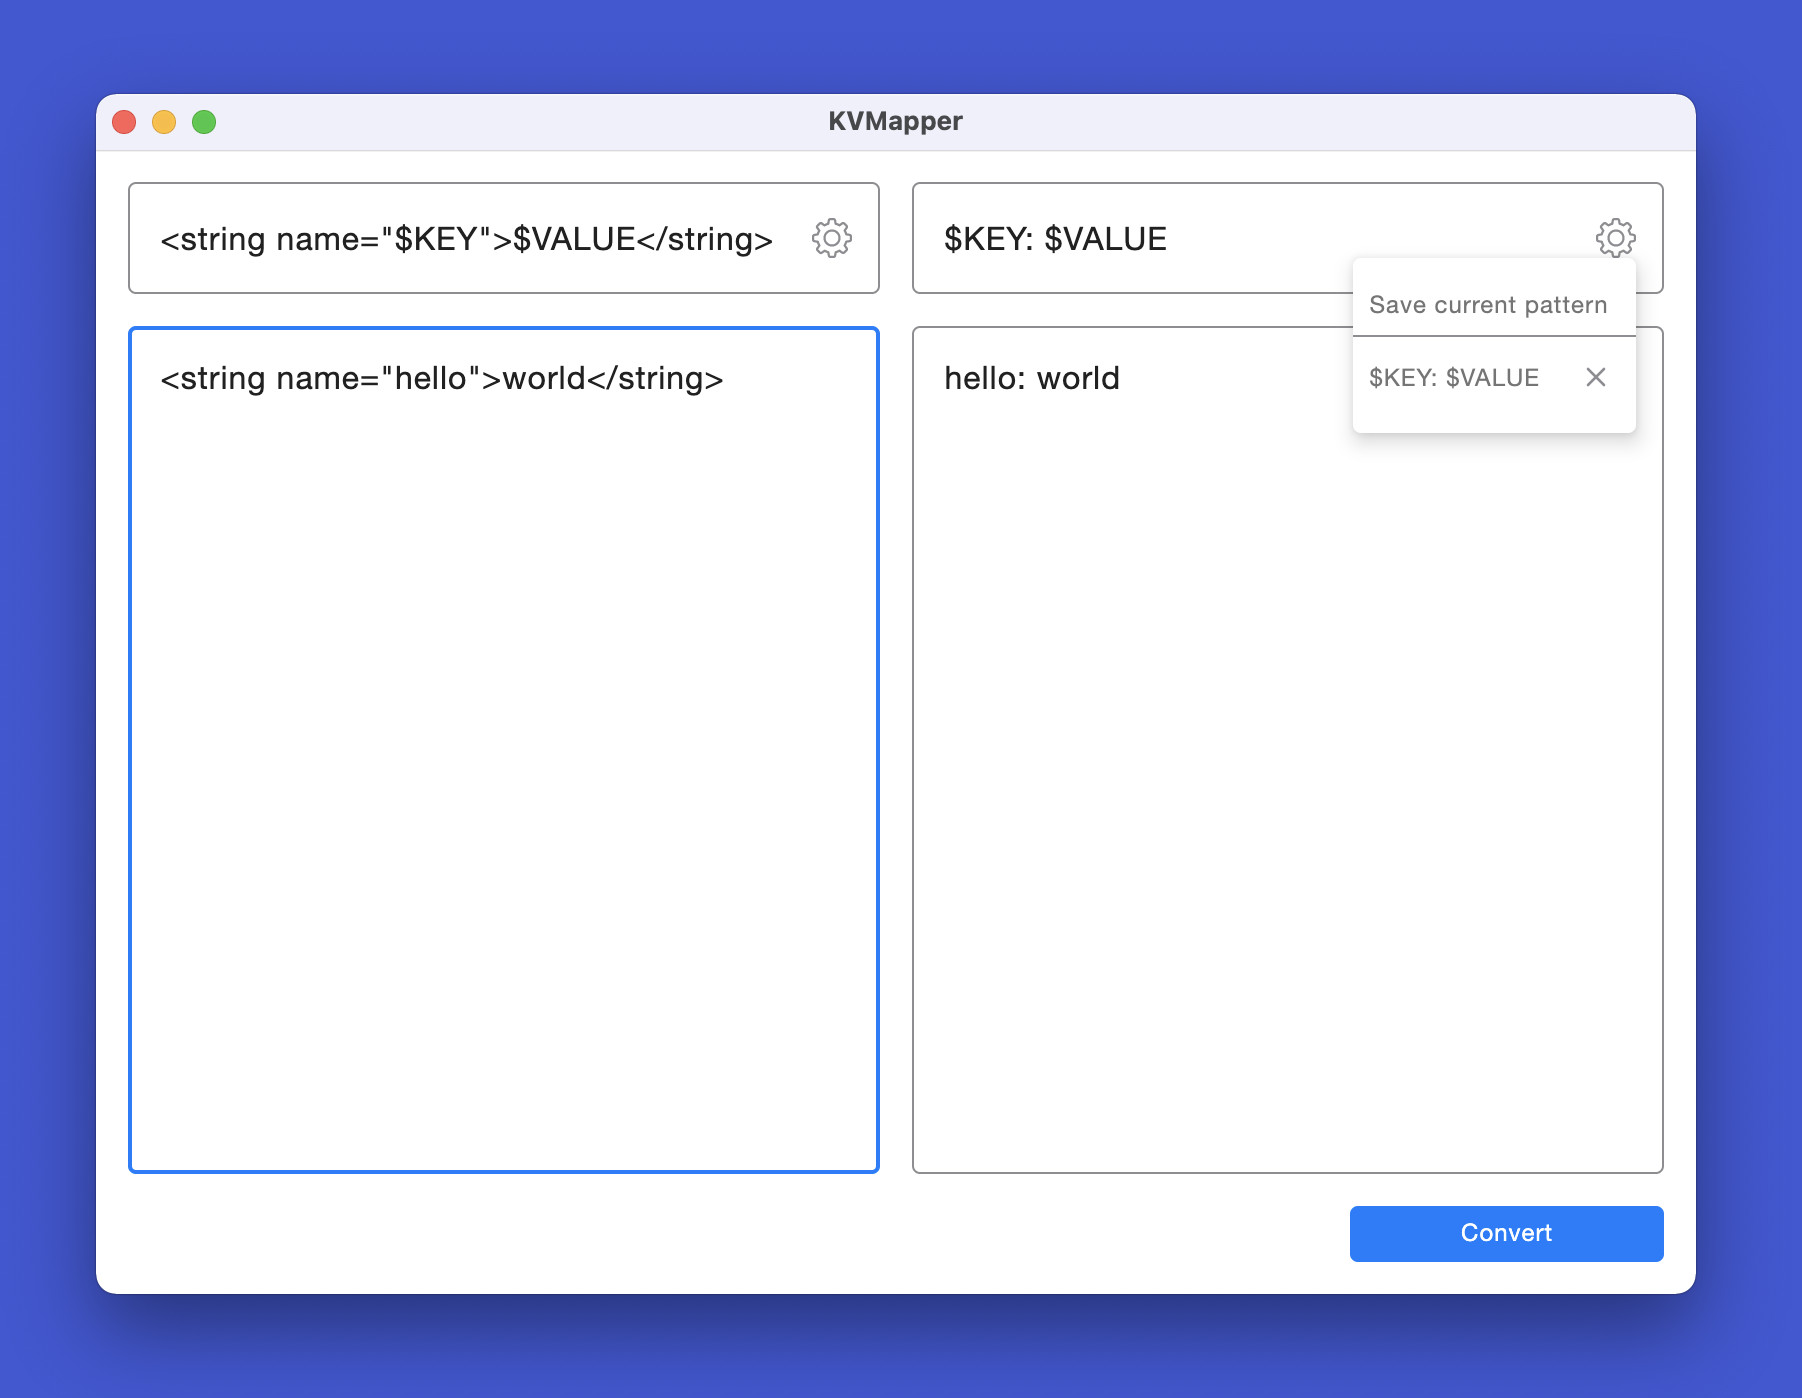Click into the source text area
This screenshot has height=1398, width=1802.
coord(504,750)
